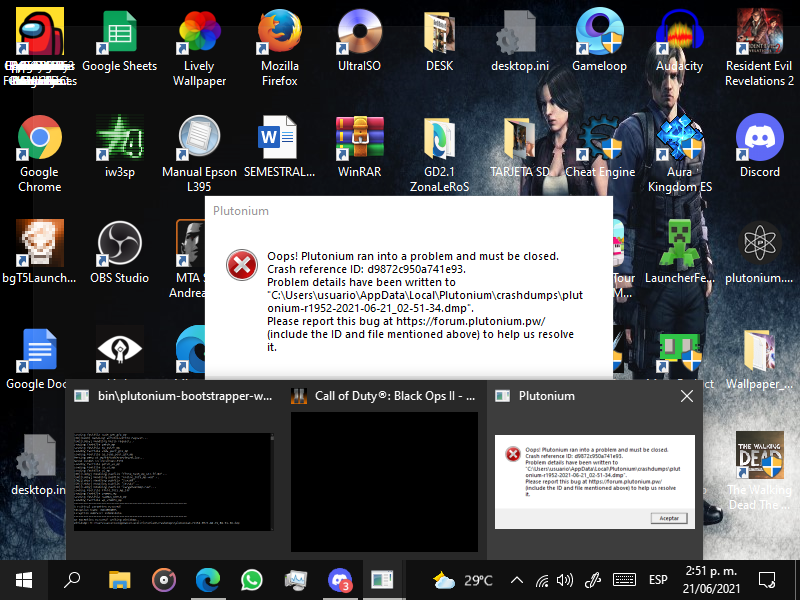This screenshot has height=600, width=800.
Task: Open the DESK folder icon
Action: [x=439, y=41]
